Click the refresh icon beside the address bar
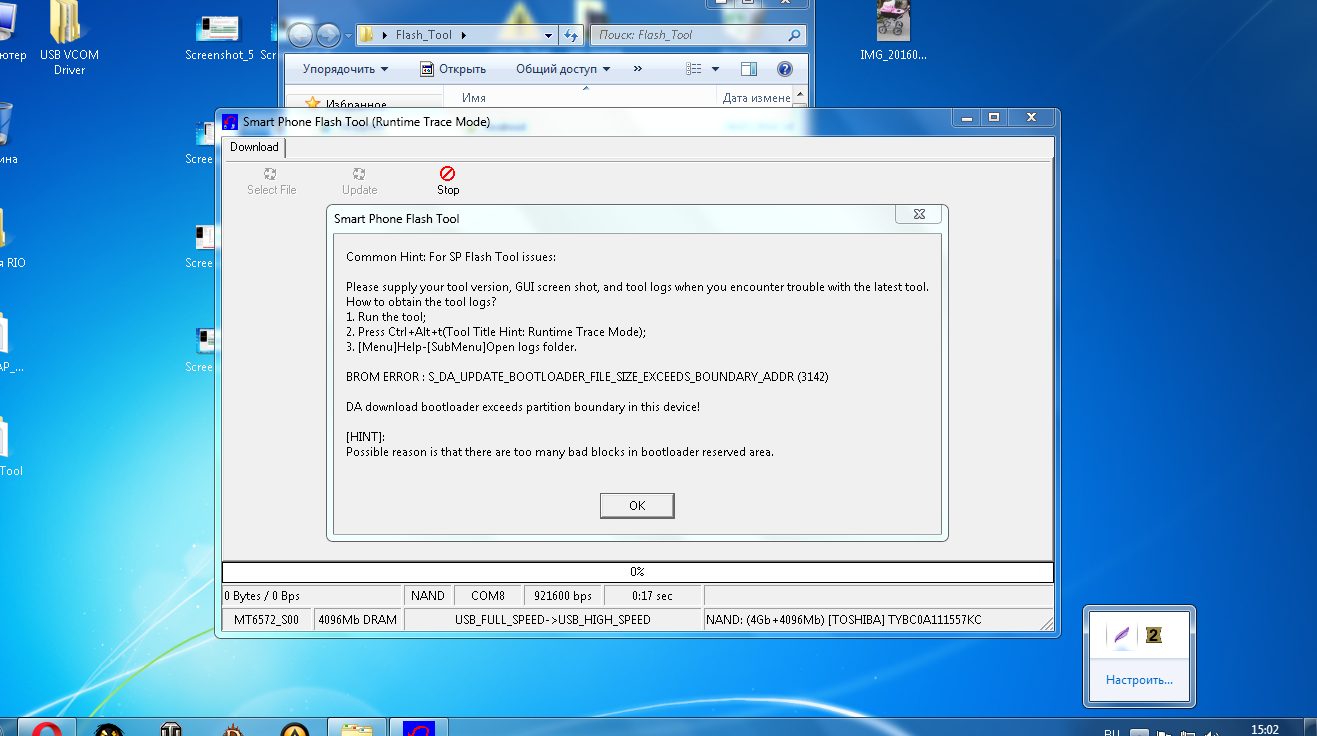 571,35
